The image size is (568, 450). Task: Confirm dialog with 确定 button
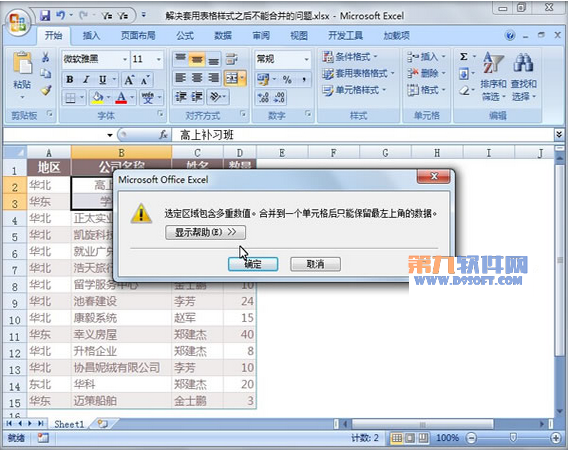pyautogui.click(x=253, y=264)
